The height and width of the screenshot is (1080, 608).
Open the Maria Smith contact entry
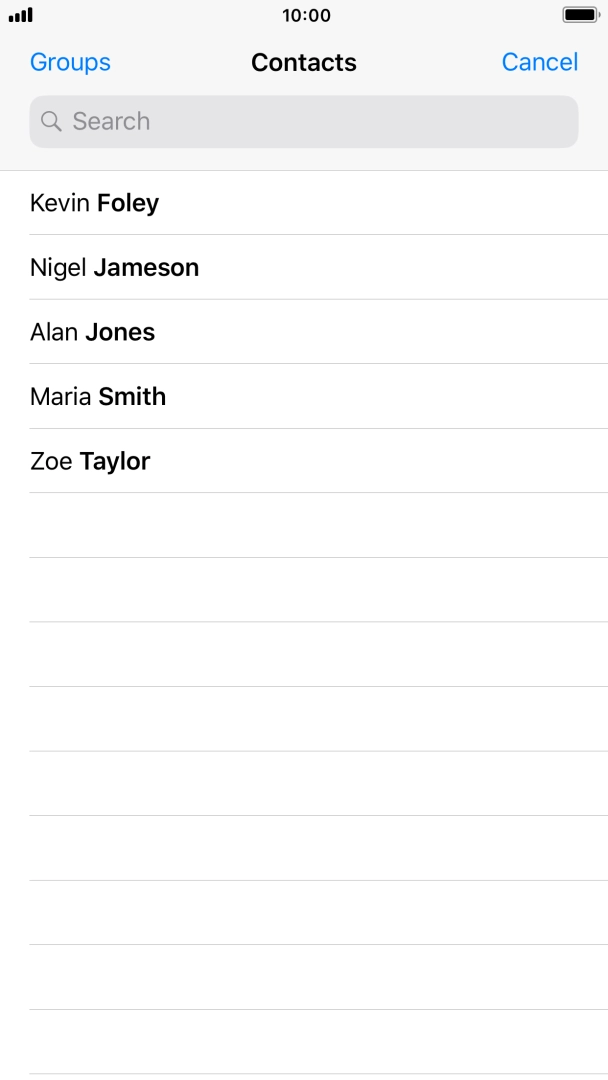coord(304,396)
